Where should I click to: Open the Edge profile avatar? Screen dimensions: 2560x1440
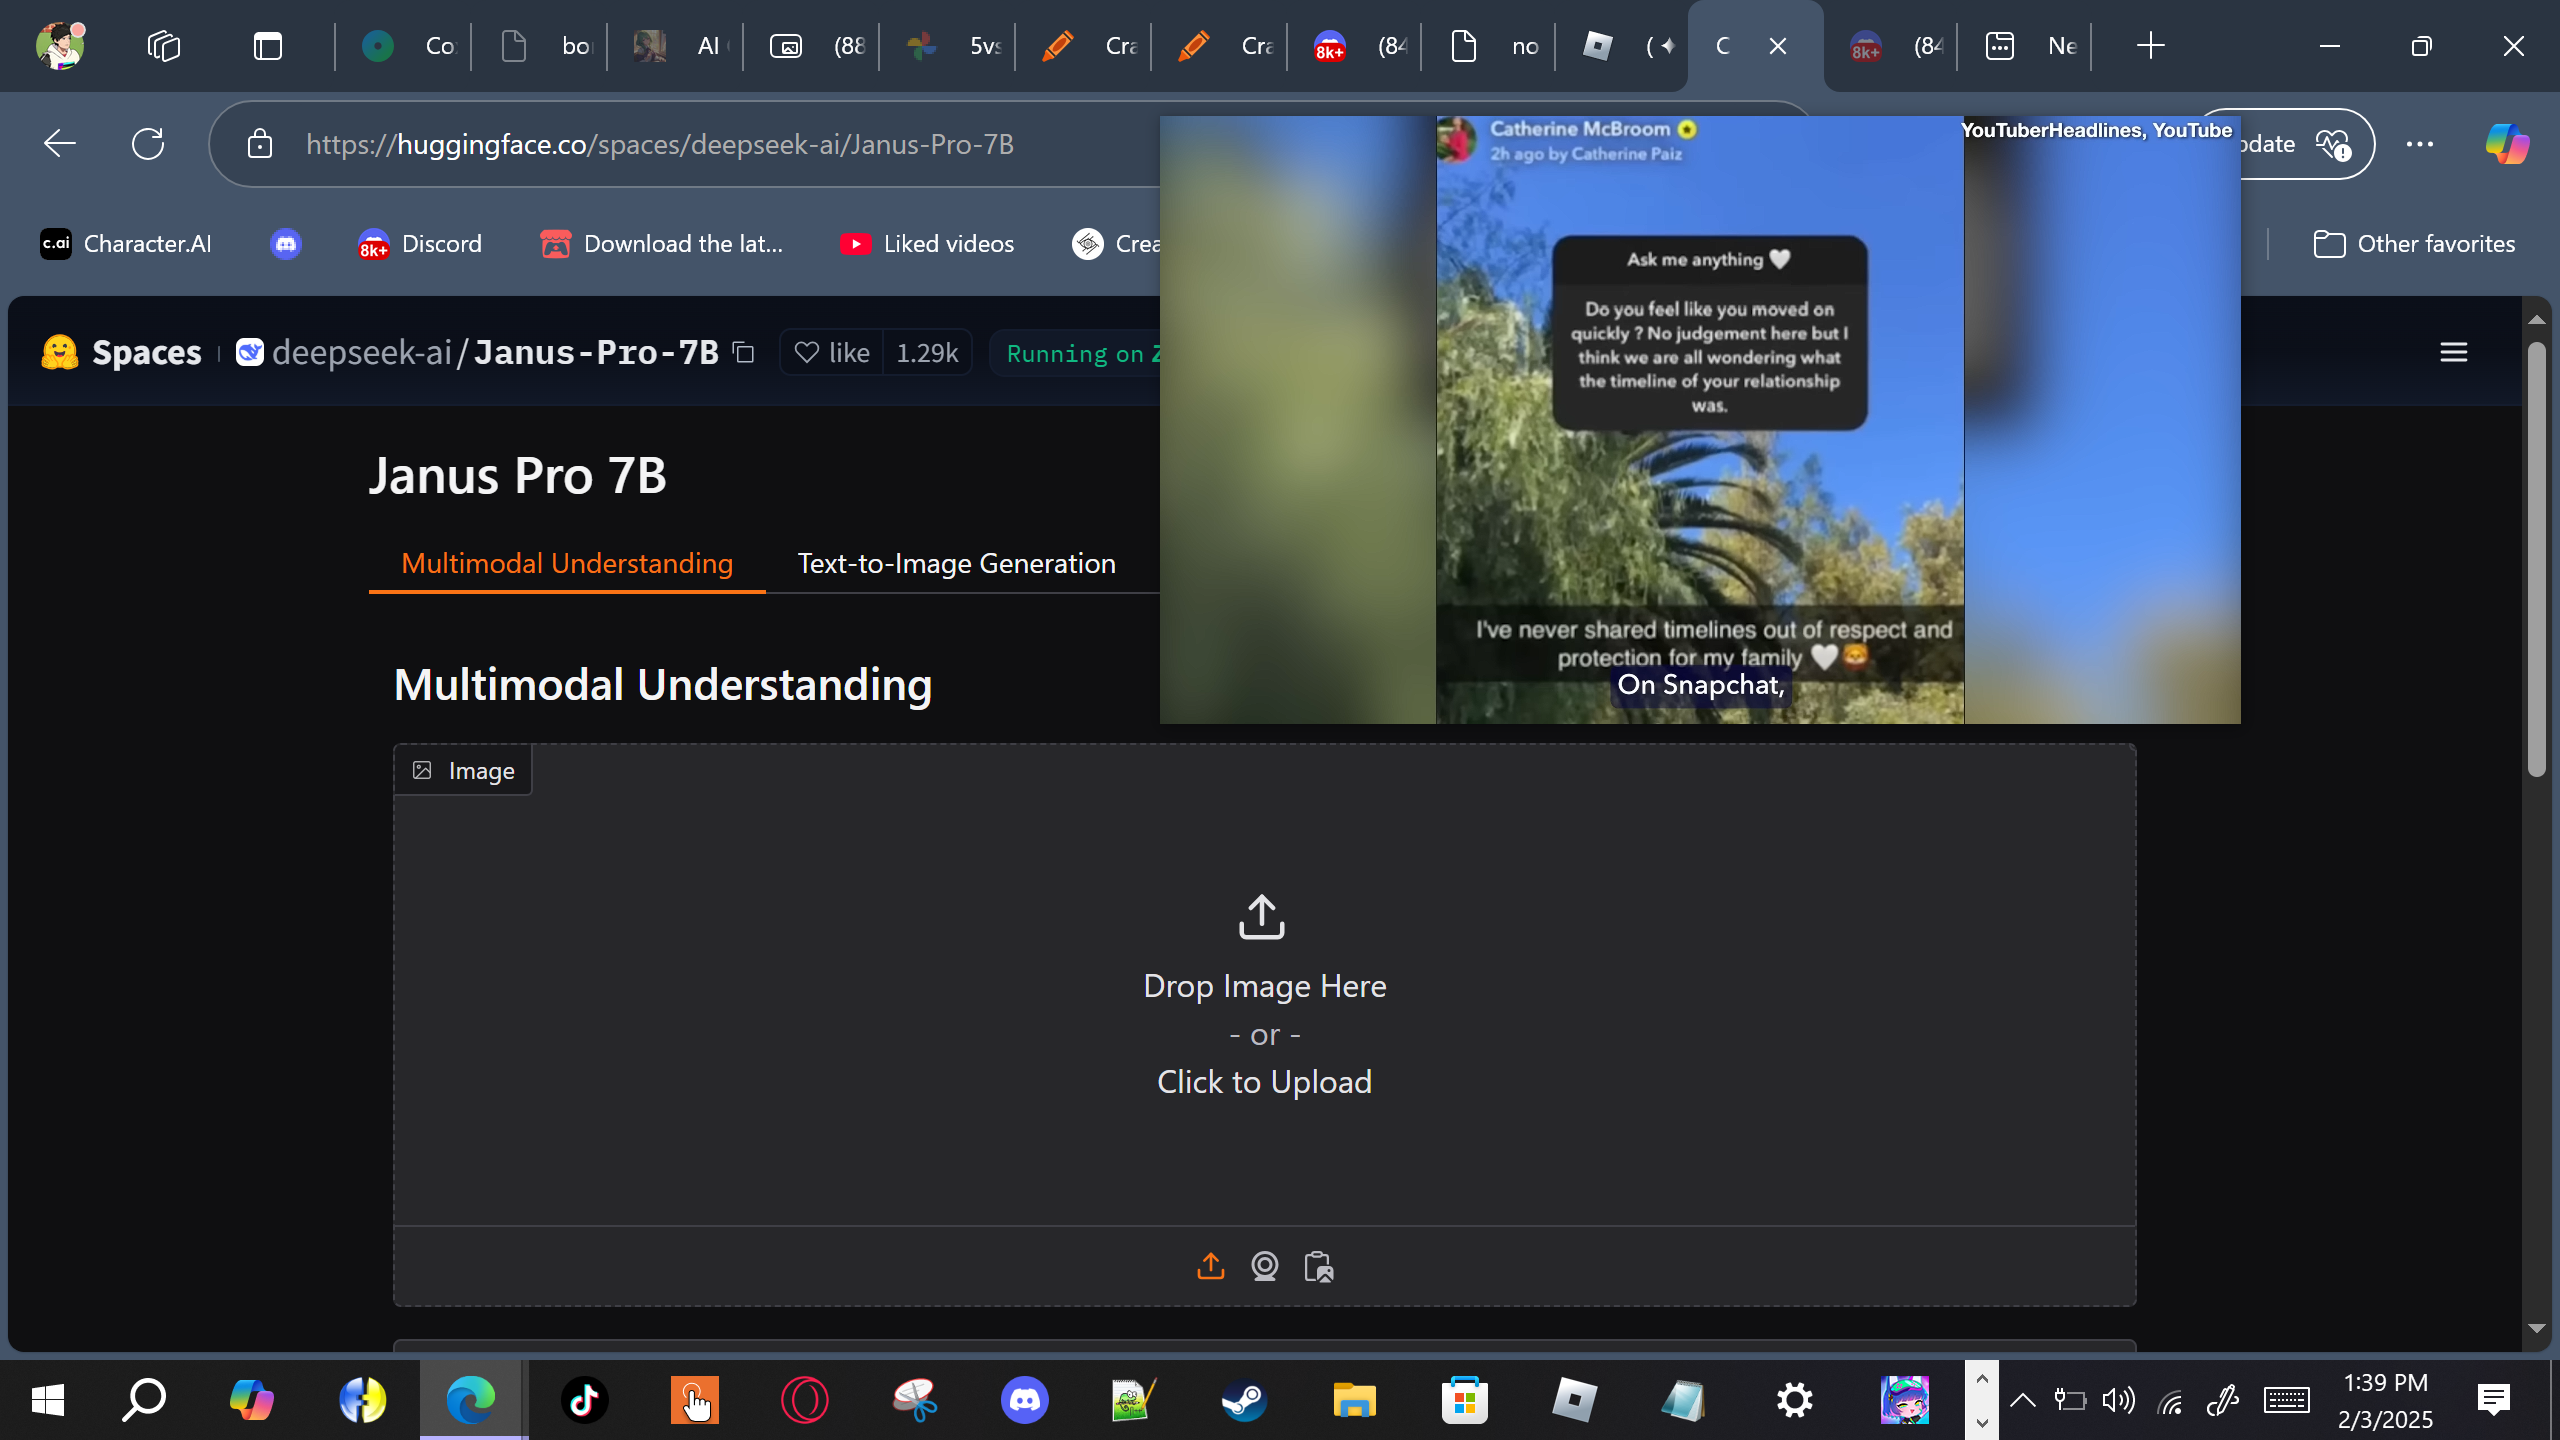tap(60, 46)
